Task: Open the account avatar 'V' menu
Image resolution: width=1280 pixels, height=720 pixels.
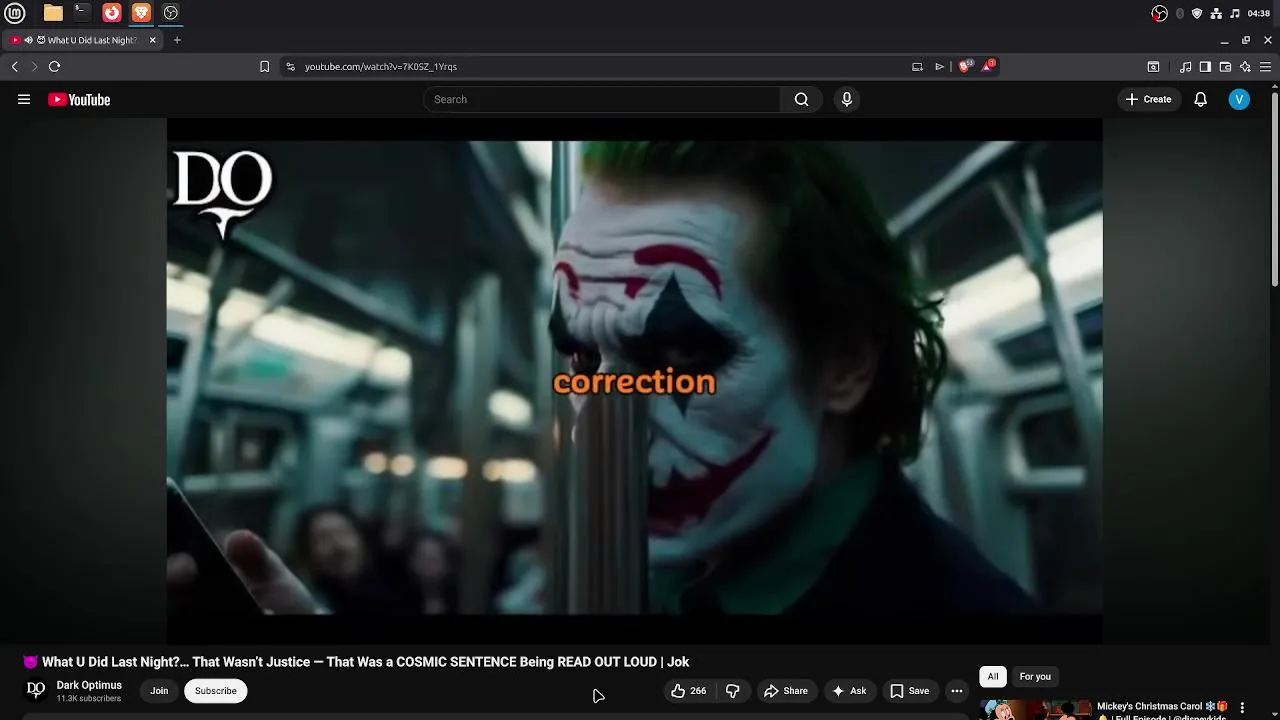Action: click(x=1239, y=99)
